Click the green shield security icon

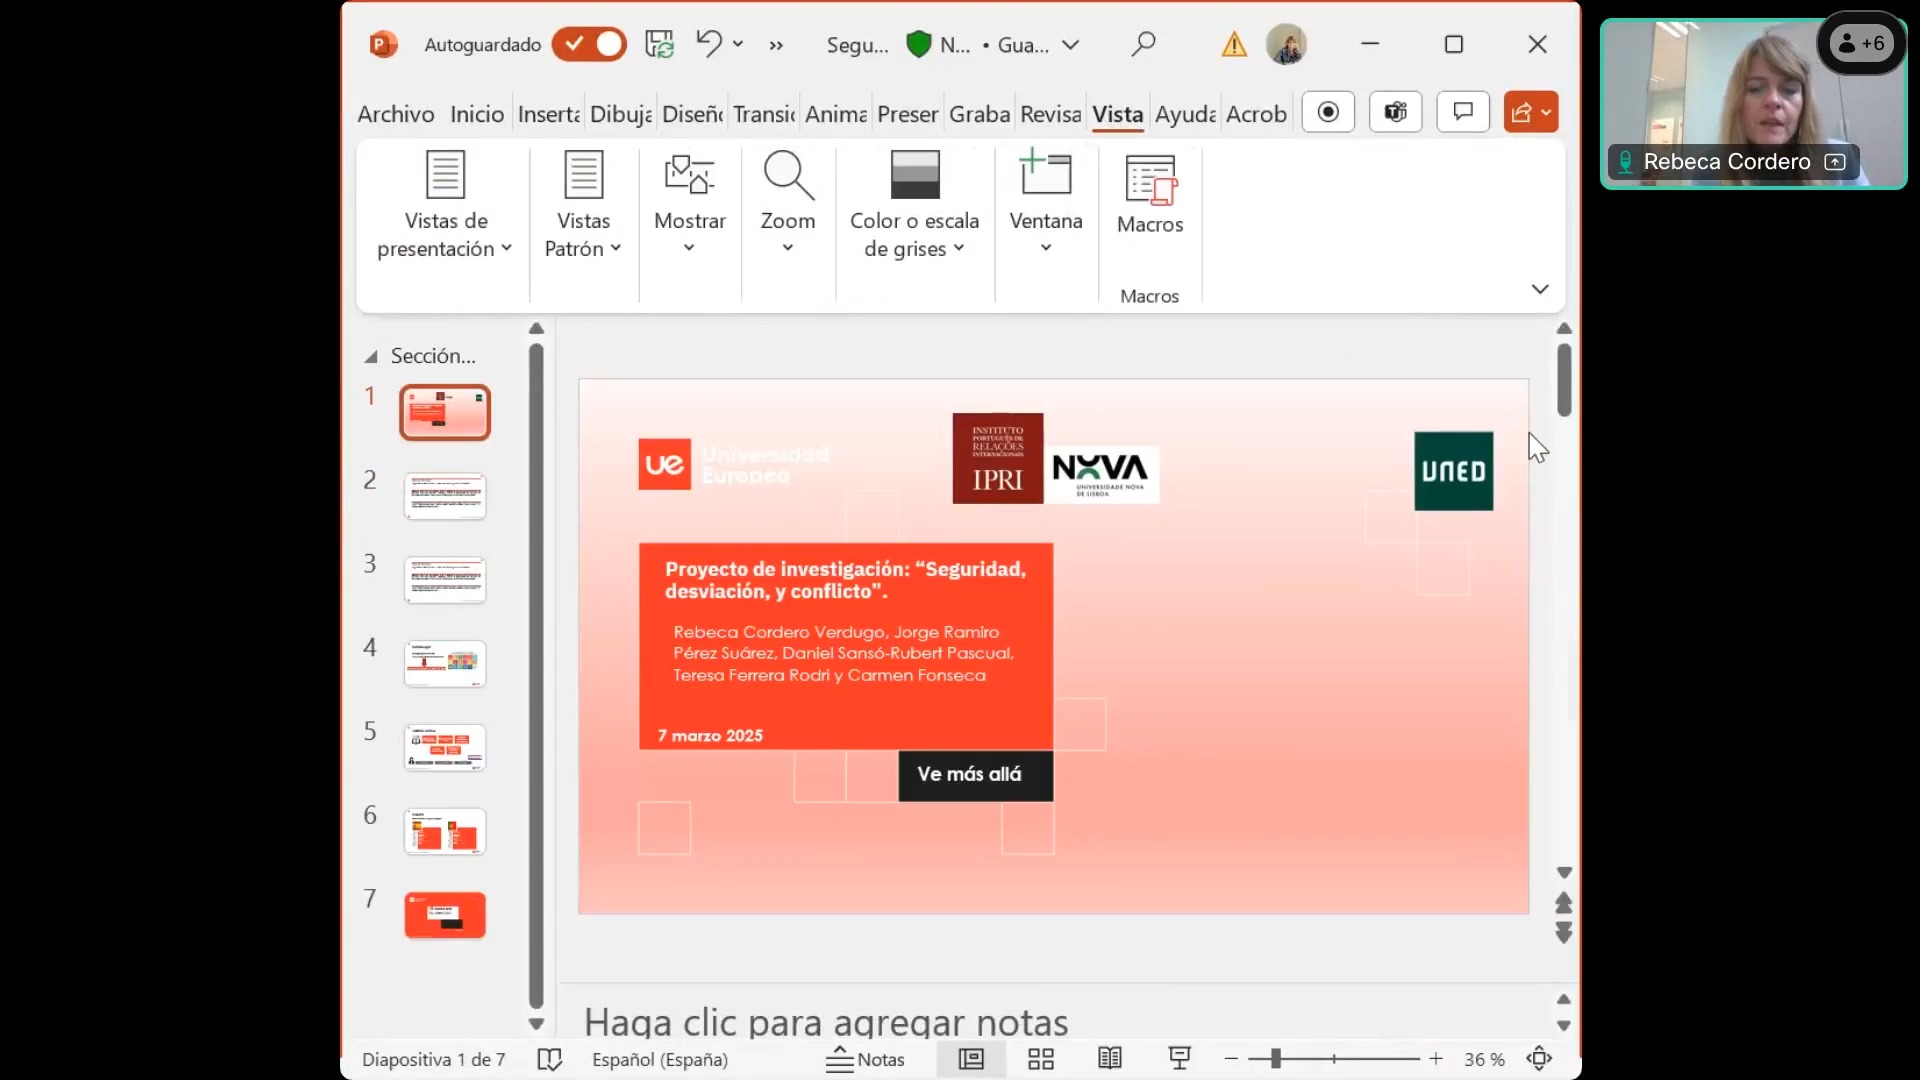918,45
